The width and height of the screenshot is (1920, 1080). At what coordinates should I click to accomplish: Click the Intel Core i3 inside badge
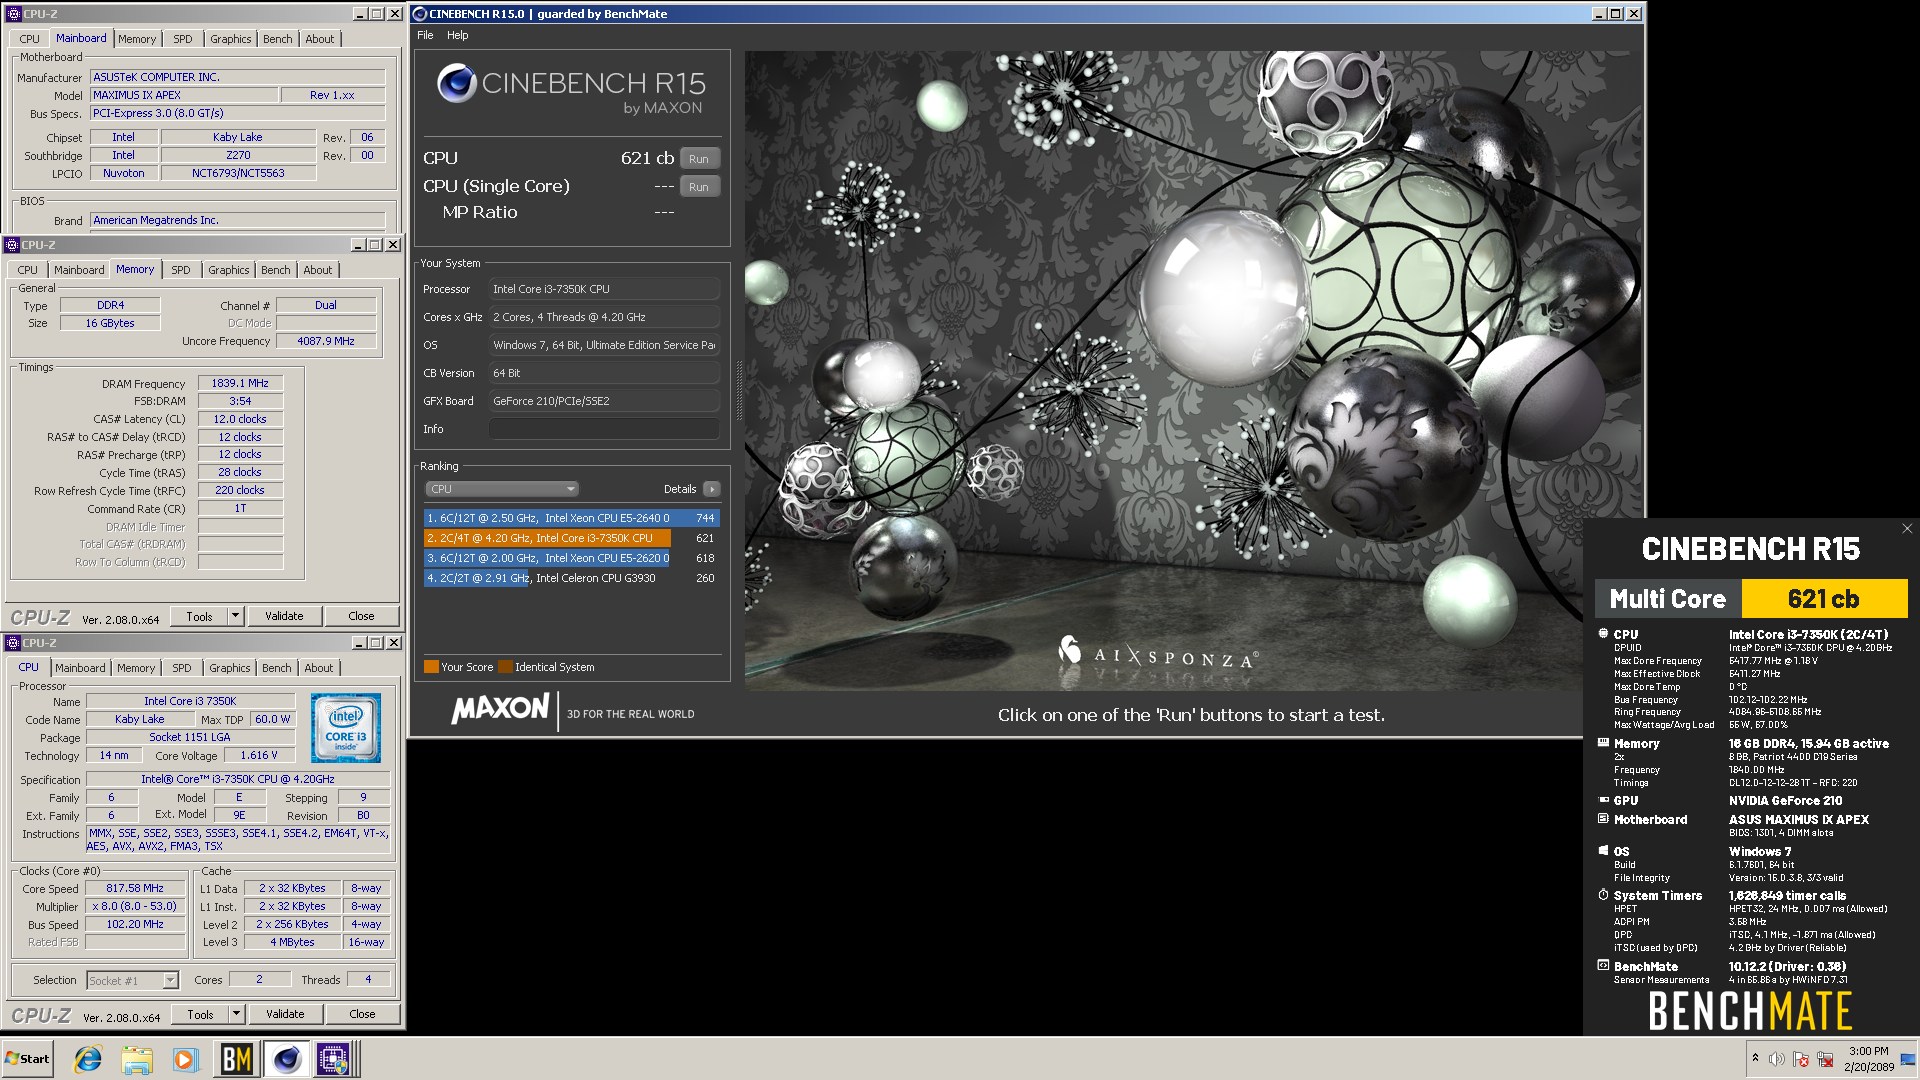point(346,728)
